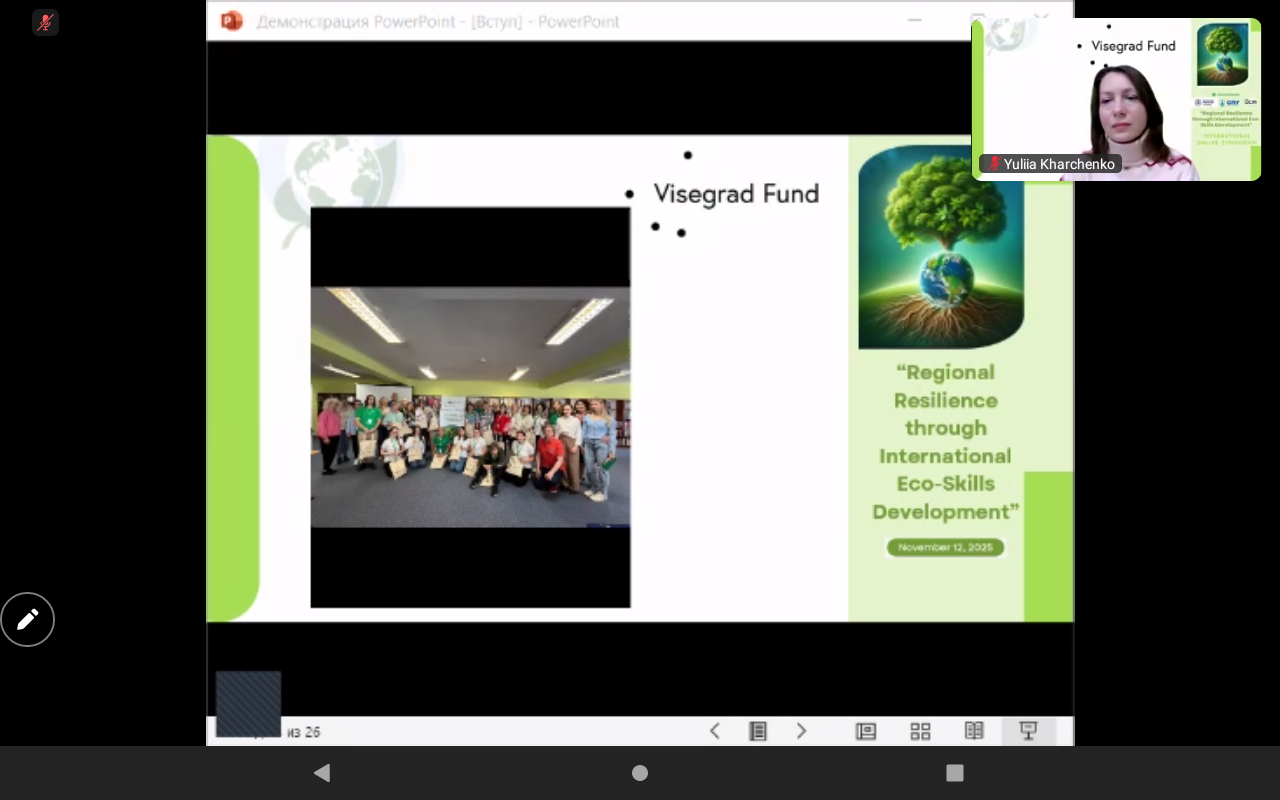Image resolution: width=1280 pixels, height=800 pixels.
Task: Advance to the next slide arrow
Action: pos(801,731)
